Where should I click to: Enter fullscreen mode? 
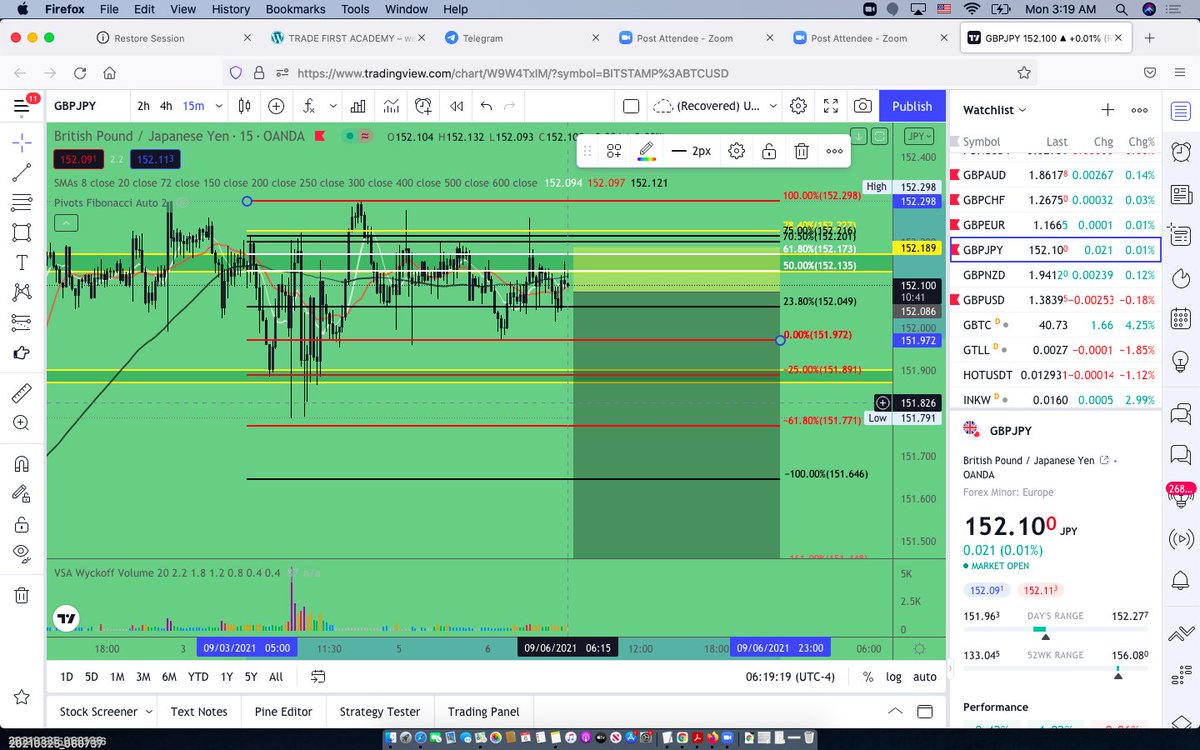[830, 106]
